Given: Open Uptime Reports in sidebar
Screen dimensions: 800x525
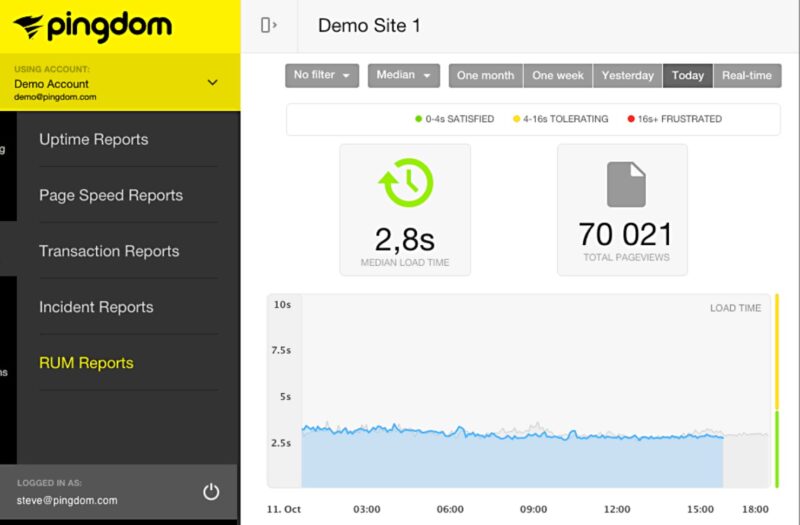Looking at the screenshot, I should (94, 140).
